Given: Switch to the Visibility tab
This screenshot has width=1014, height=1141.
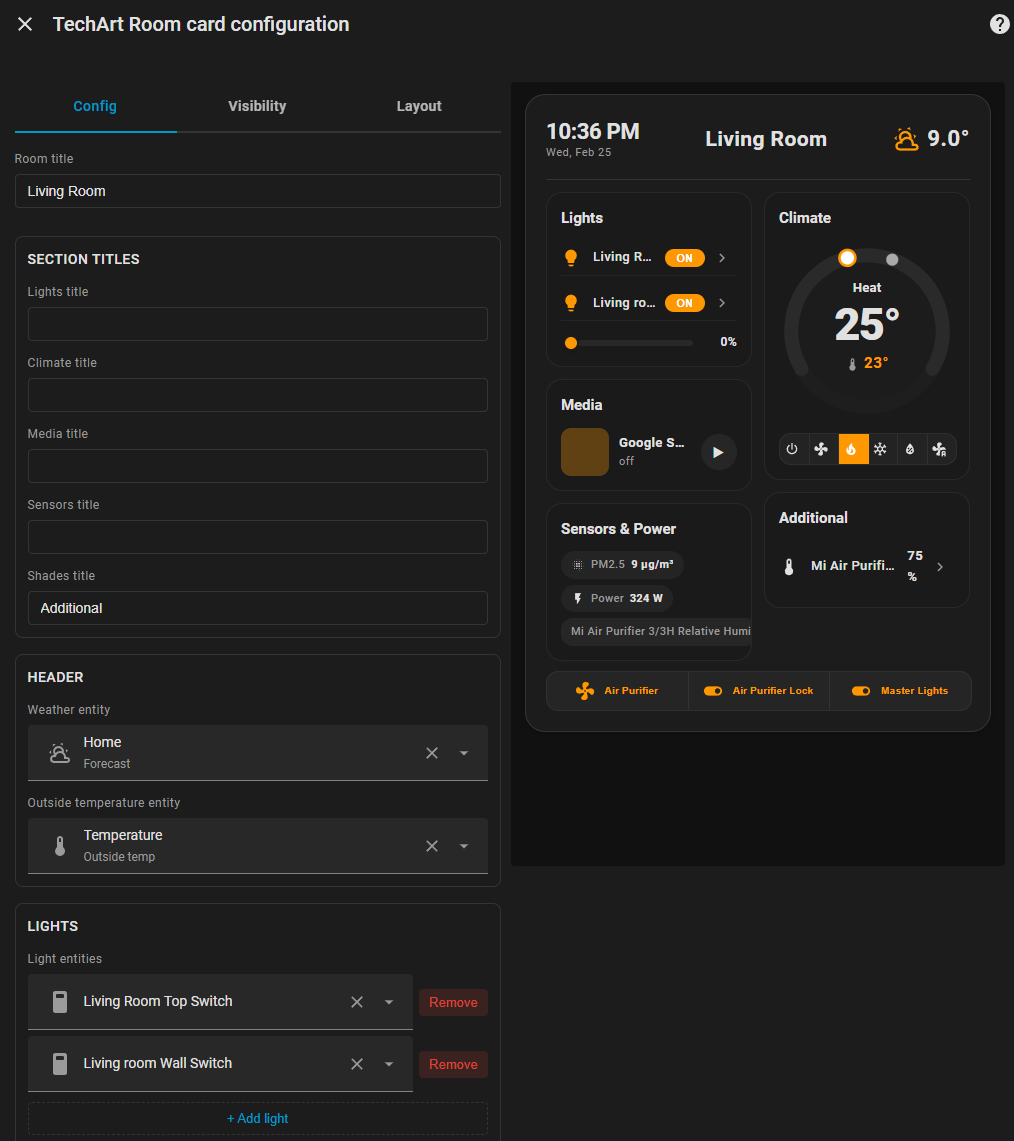Looking at the screenshot, I should [257, 106].
